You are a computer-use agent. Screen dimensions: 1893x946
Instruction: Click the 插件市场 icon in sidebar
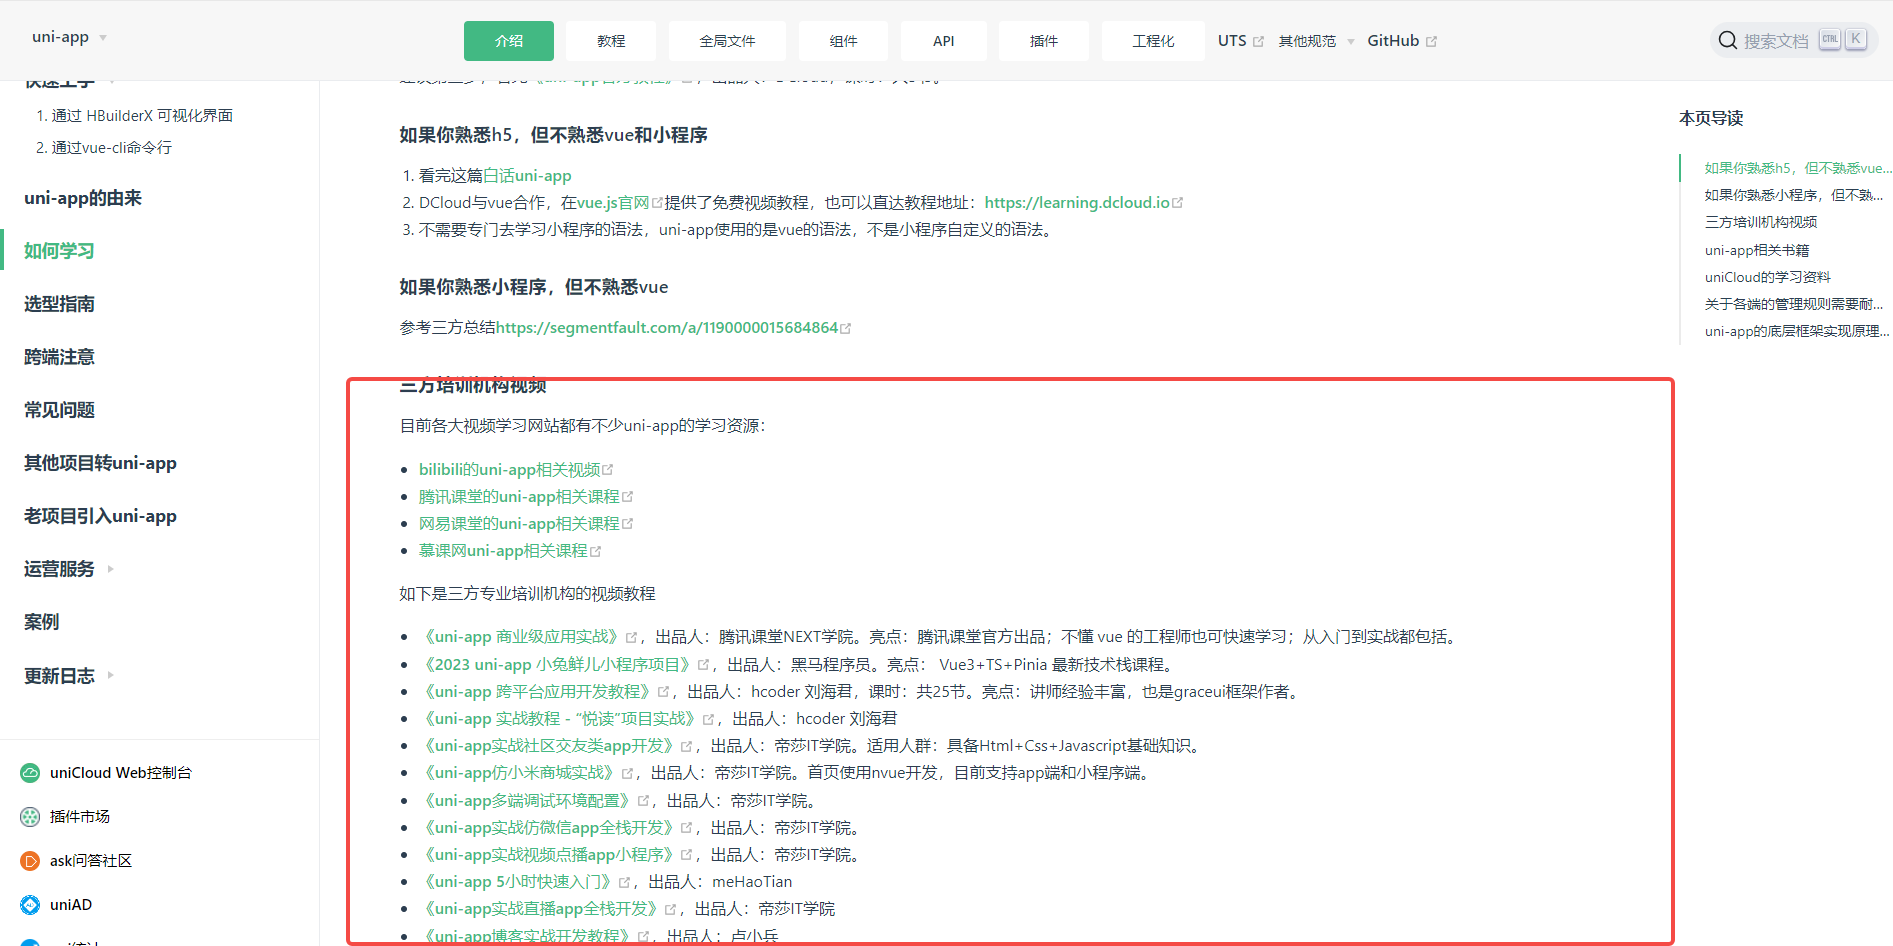30,817
